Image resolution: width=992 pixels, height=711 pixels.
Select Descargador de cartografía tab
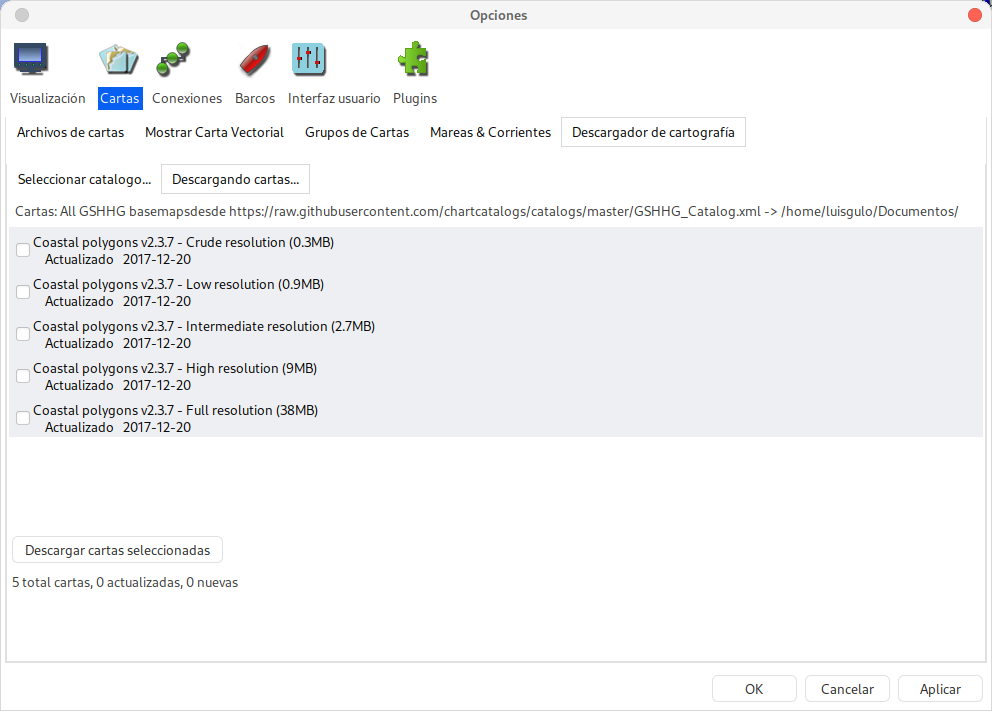click(x=653, y=132)
